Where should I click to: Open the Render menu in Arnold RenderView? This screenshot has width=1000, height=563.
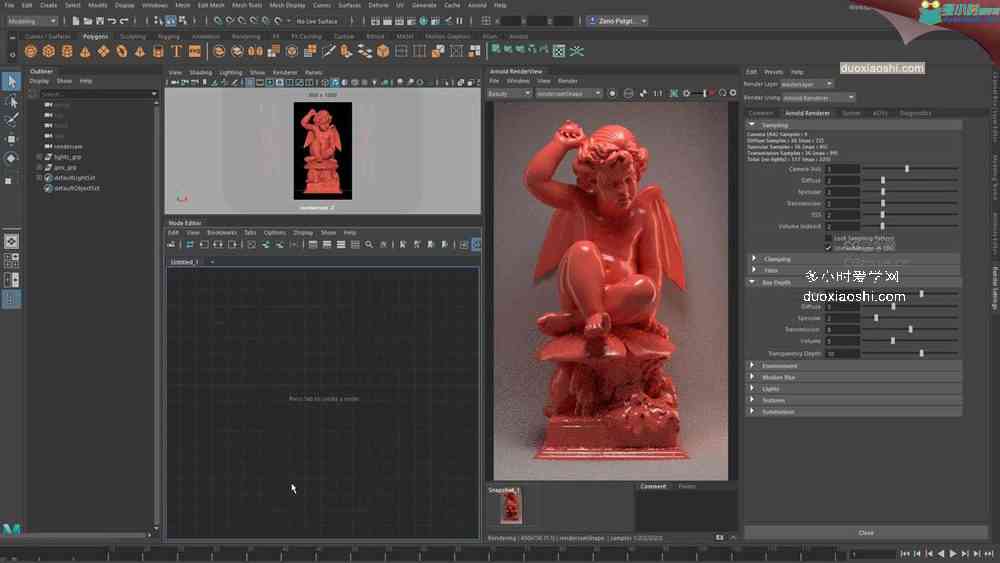[568, 81]
